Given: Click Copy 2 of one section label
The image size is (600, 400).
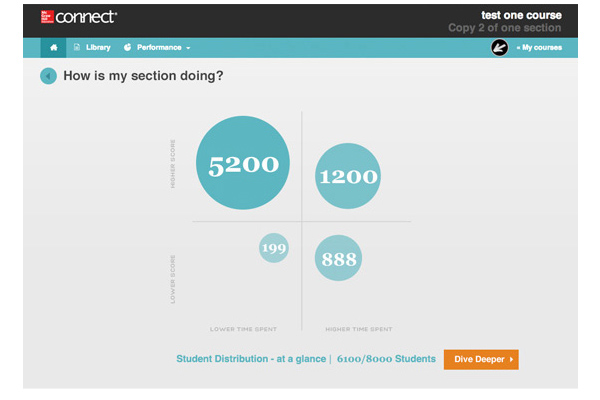Looking at the screenshot, I should pyautogui.click(x=505, y=28).
